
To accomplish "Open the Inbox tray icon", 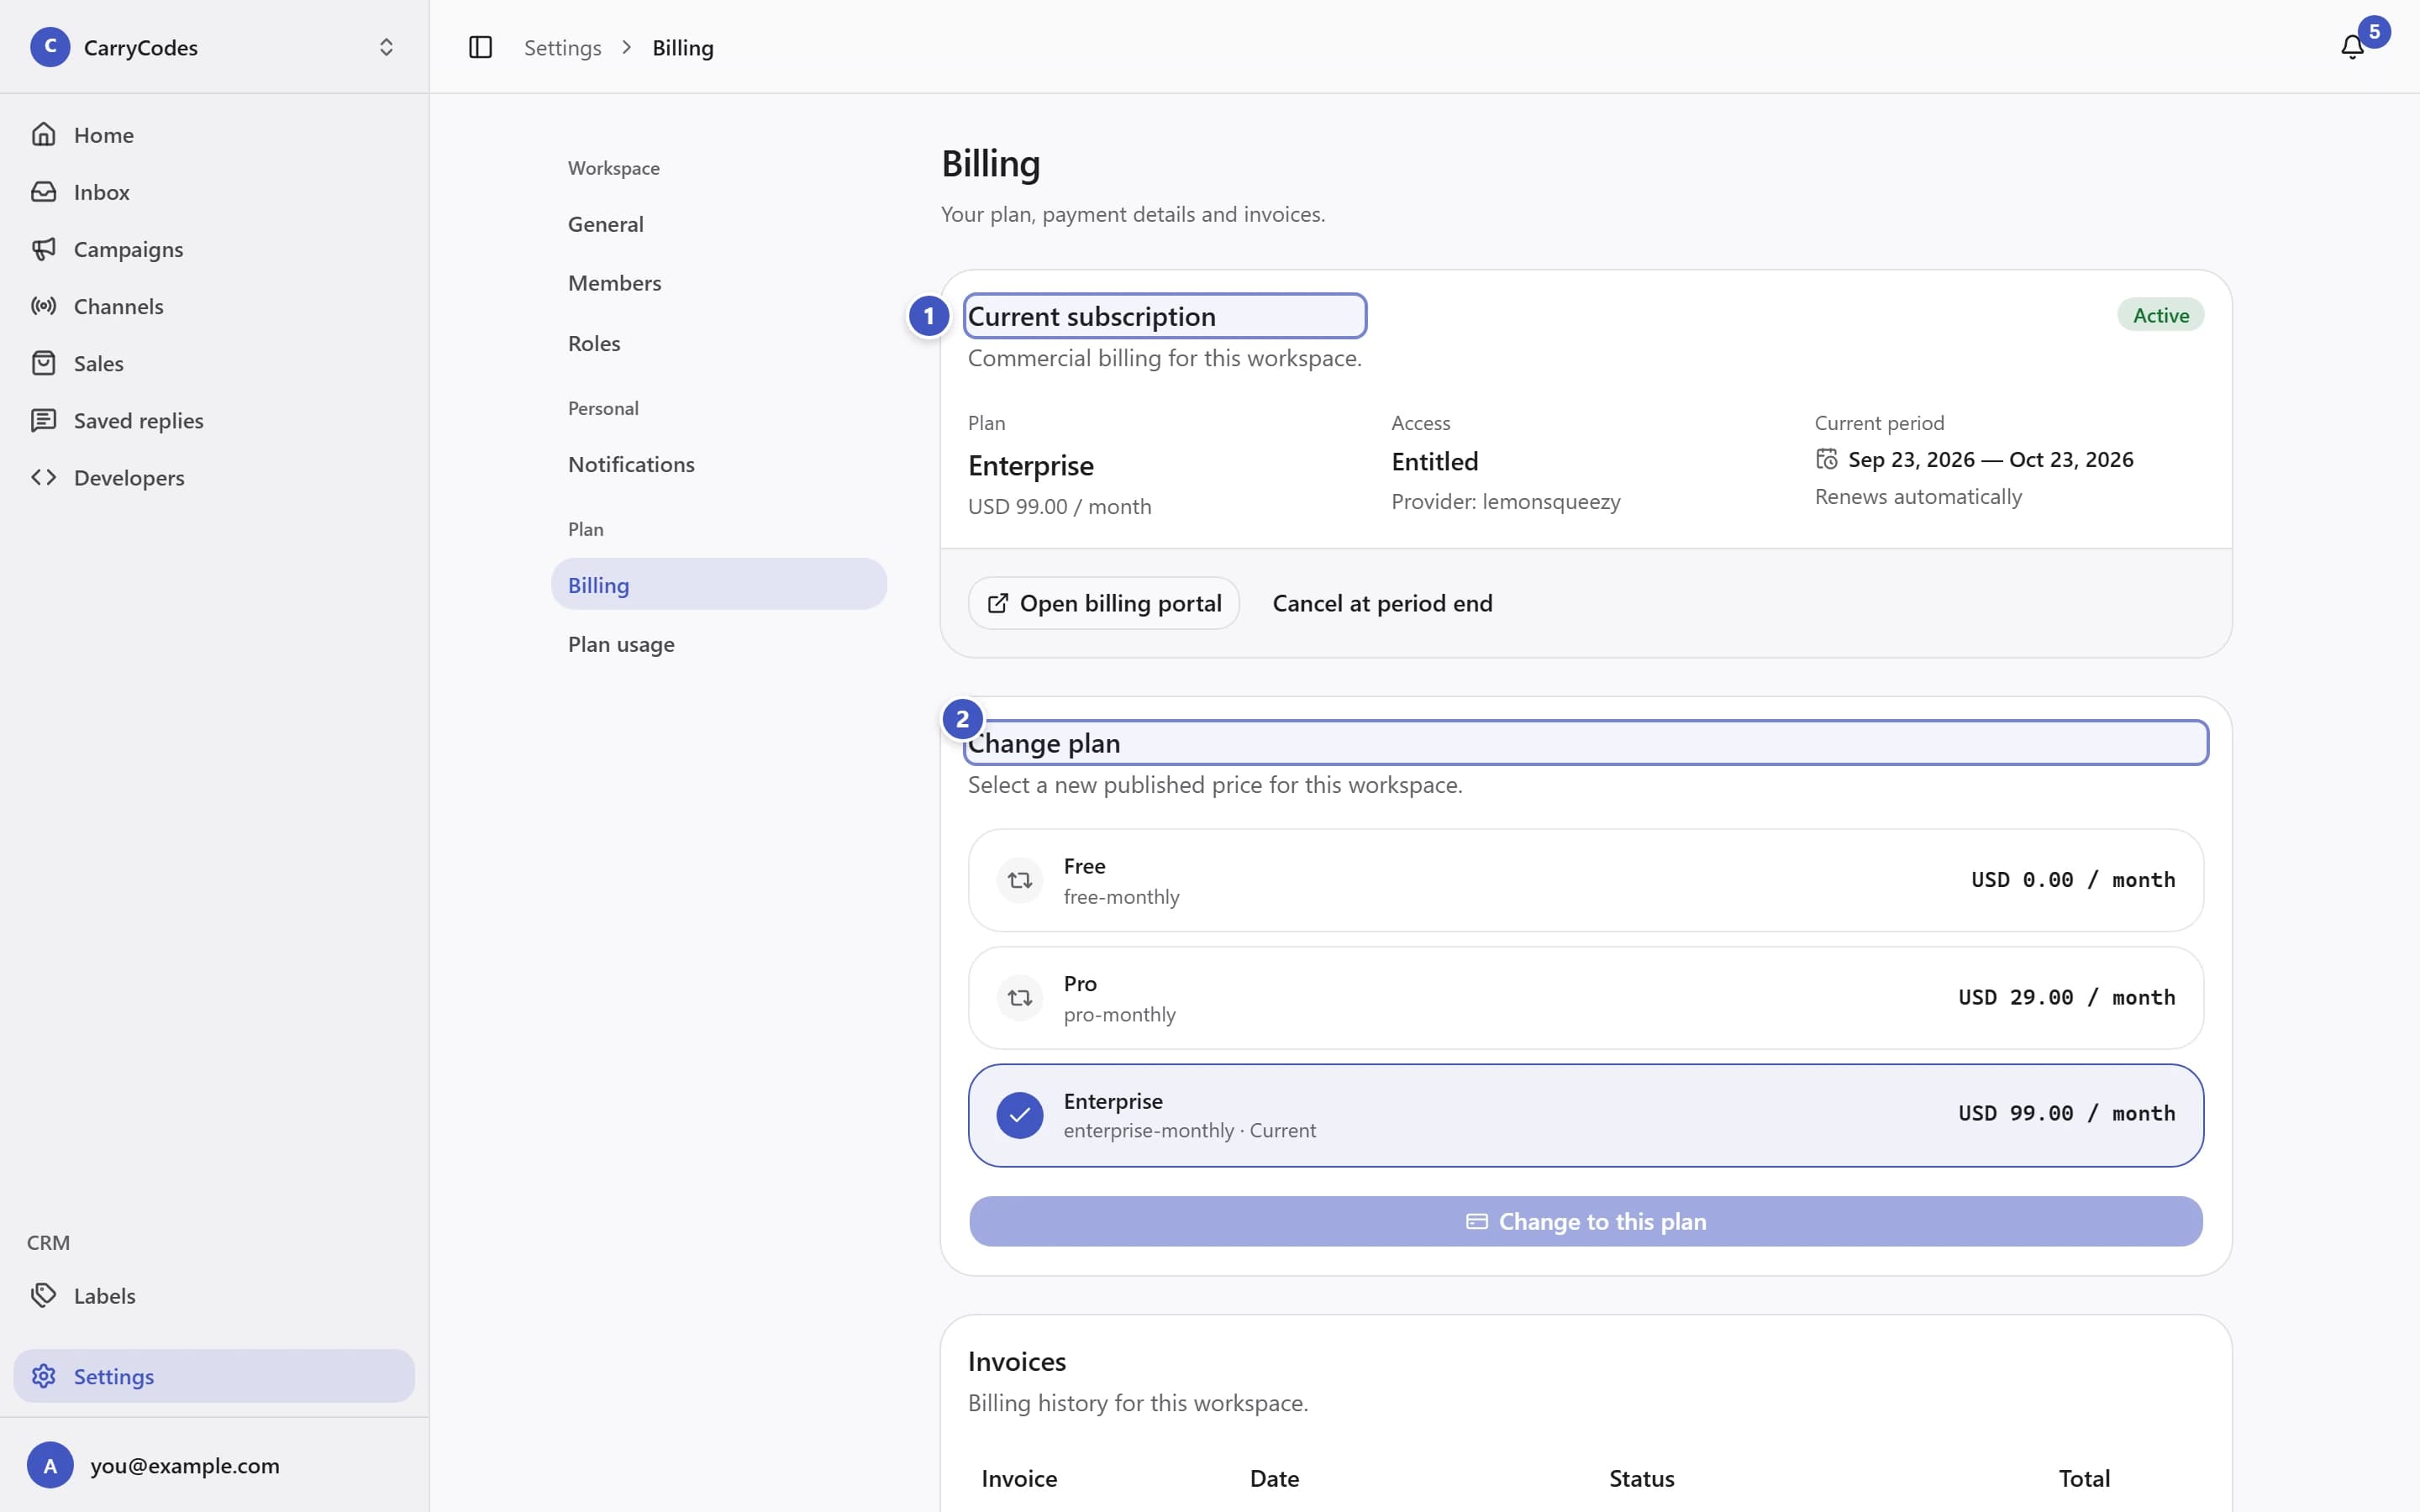I will 43,191.
